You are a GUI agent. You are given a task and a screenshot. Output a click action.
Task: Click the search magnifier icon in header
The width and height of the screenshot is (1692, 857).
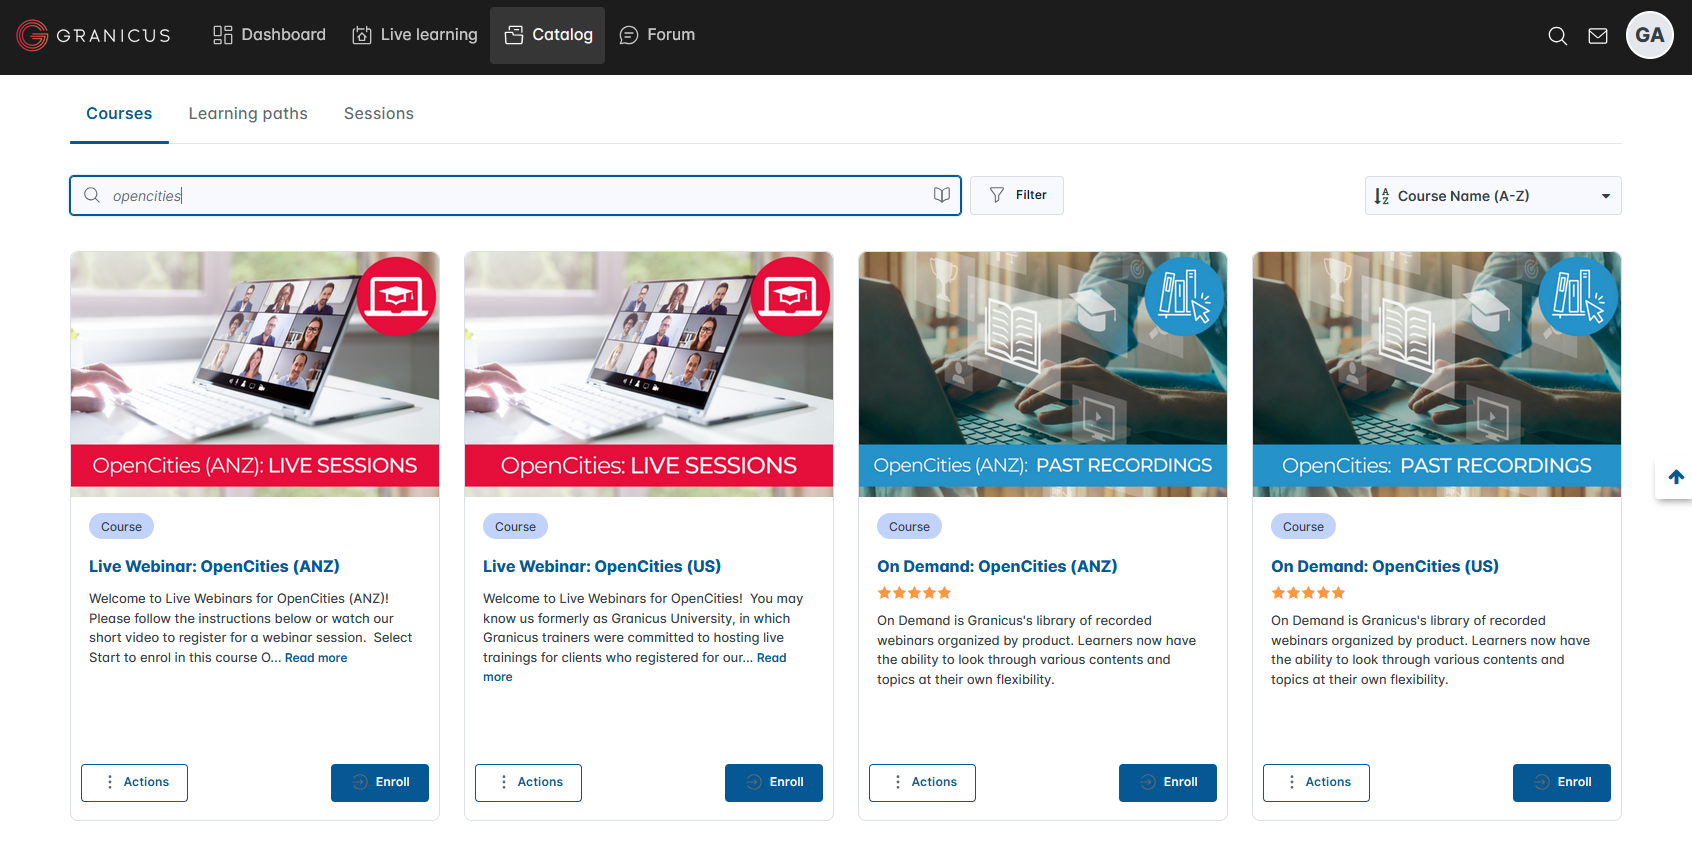pos(1557,36)
